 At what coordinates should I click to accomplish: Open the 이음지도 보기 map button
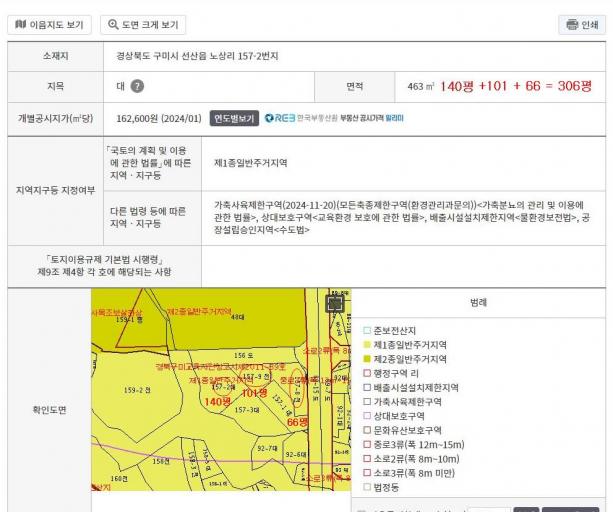[49, 25]
